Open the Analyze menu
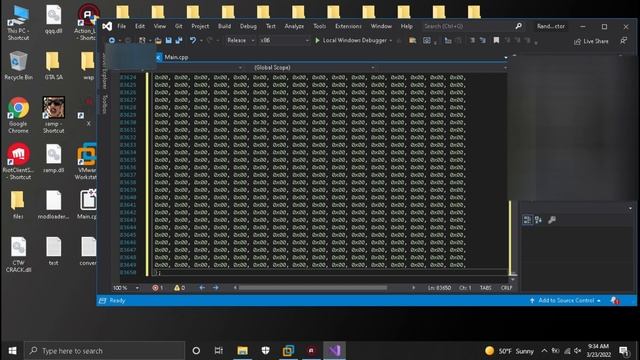Viewport: 640px width, 360px height. tap(294, 26)
